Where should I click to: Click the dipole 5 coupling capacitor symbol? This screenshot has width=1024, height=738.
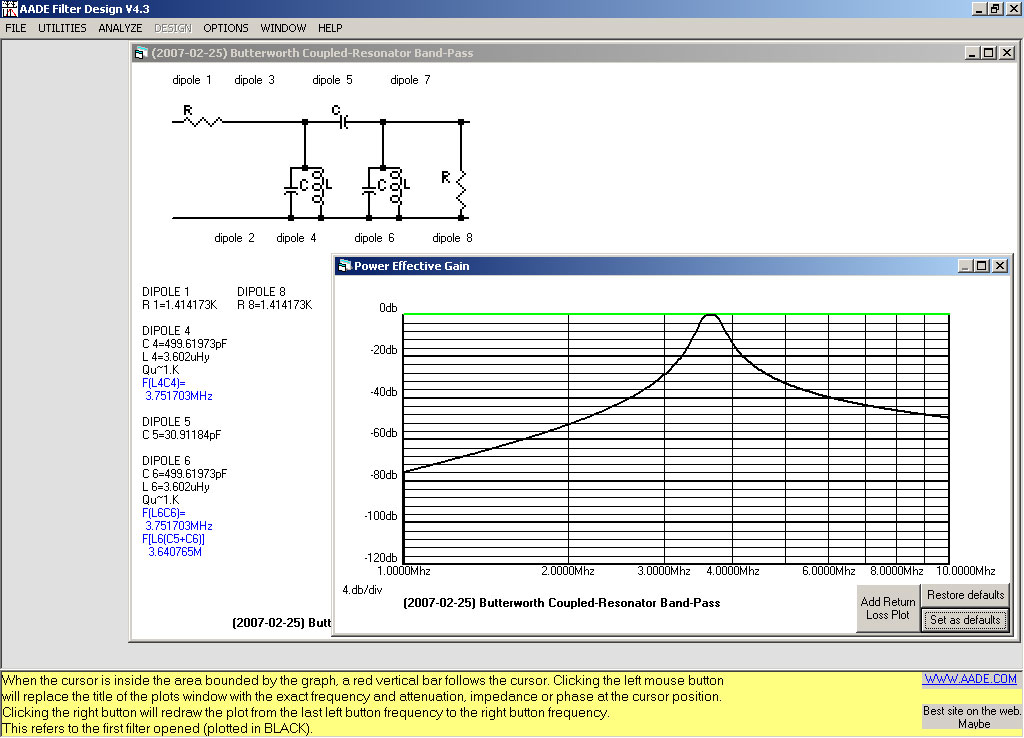[x=341, y=122]
